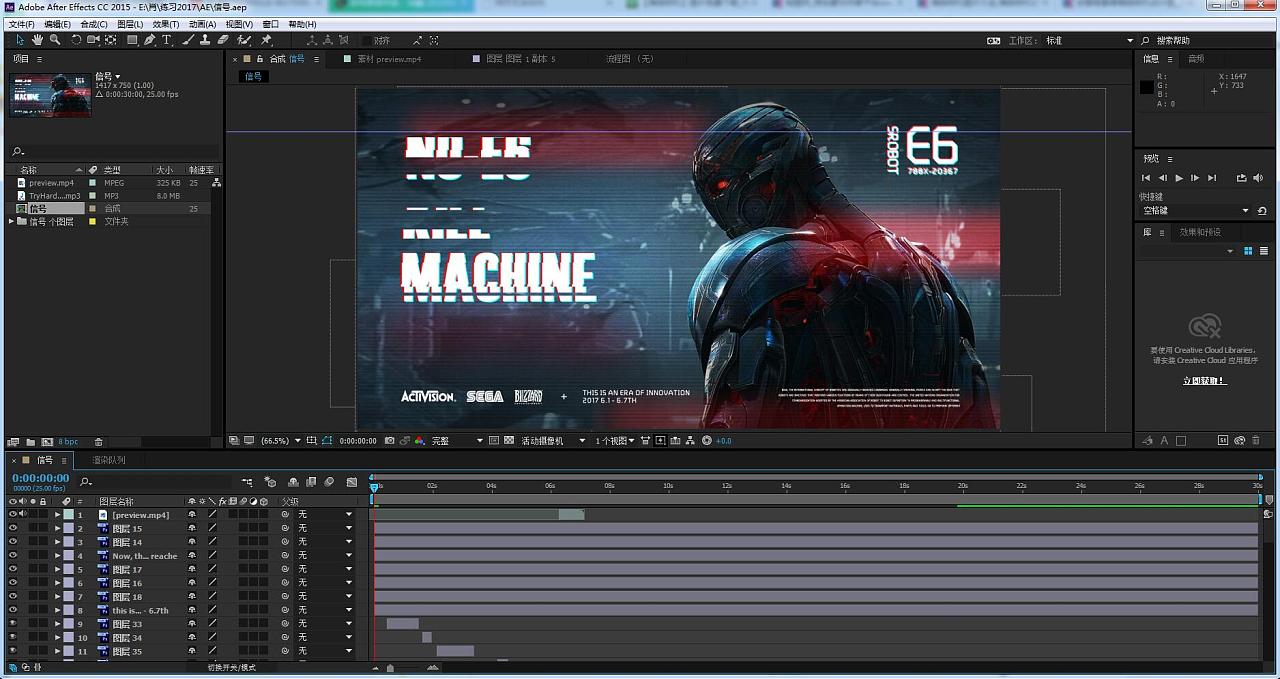Select the Eraser tool
Image resolution: width=1280 pixels, height=679 pixels.
tap(223, 40)
